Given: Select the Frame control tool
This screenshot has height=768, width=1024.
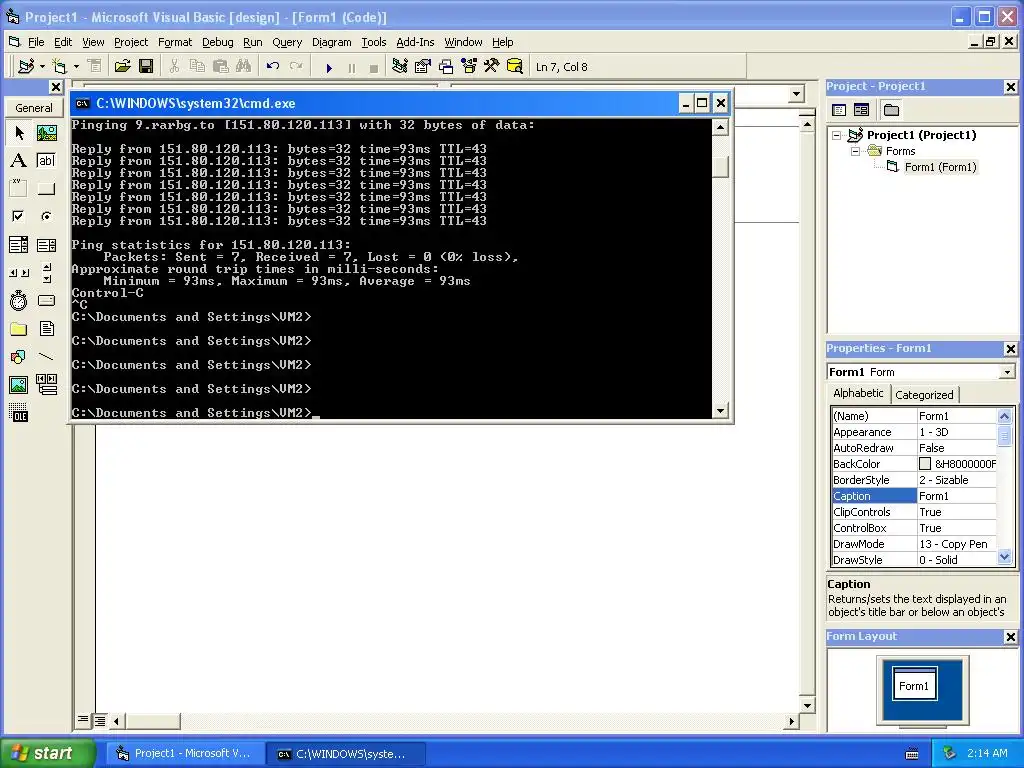Looking at the screenshot, I should click(19, 189).
